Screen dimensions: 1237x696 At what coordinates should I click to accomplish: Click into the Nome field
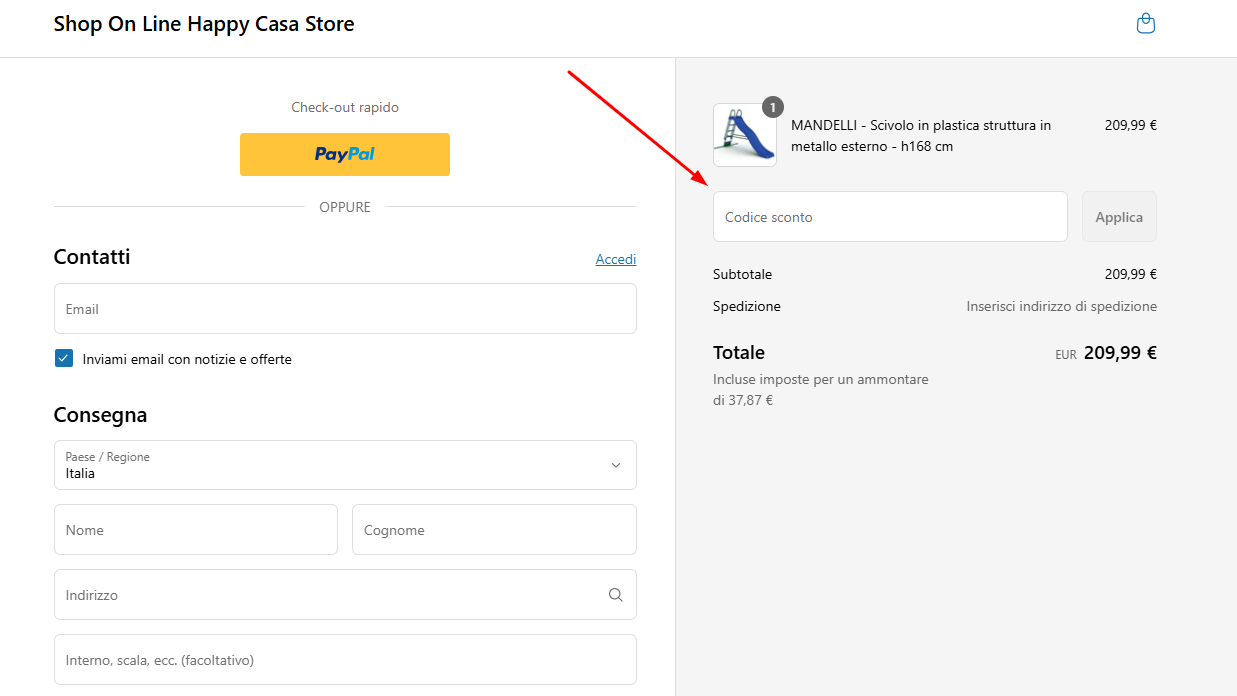195,530
